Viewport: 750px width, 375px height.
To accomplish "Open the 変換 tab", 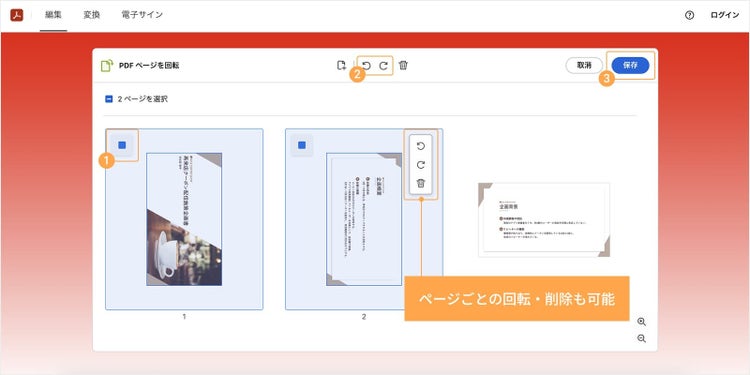I will pos(91,15).
